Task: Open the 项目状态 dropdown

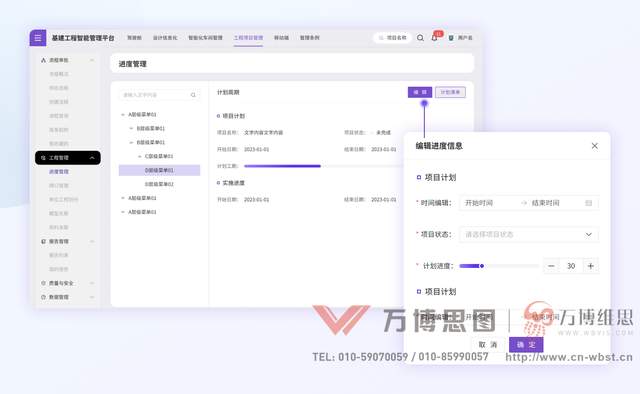Action: 529,234
